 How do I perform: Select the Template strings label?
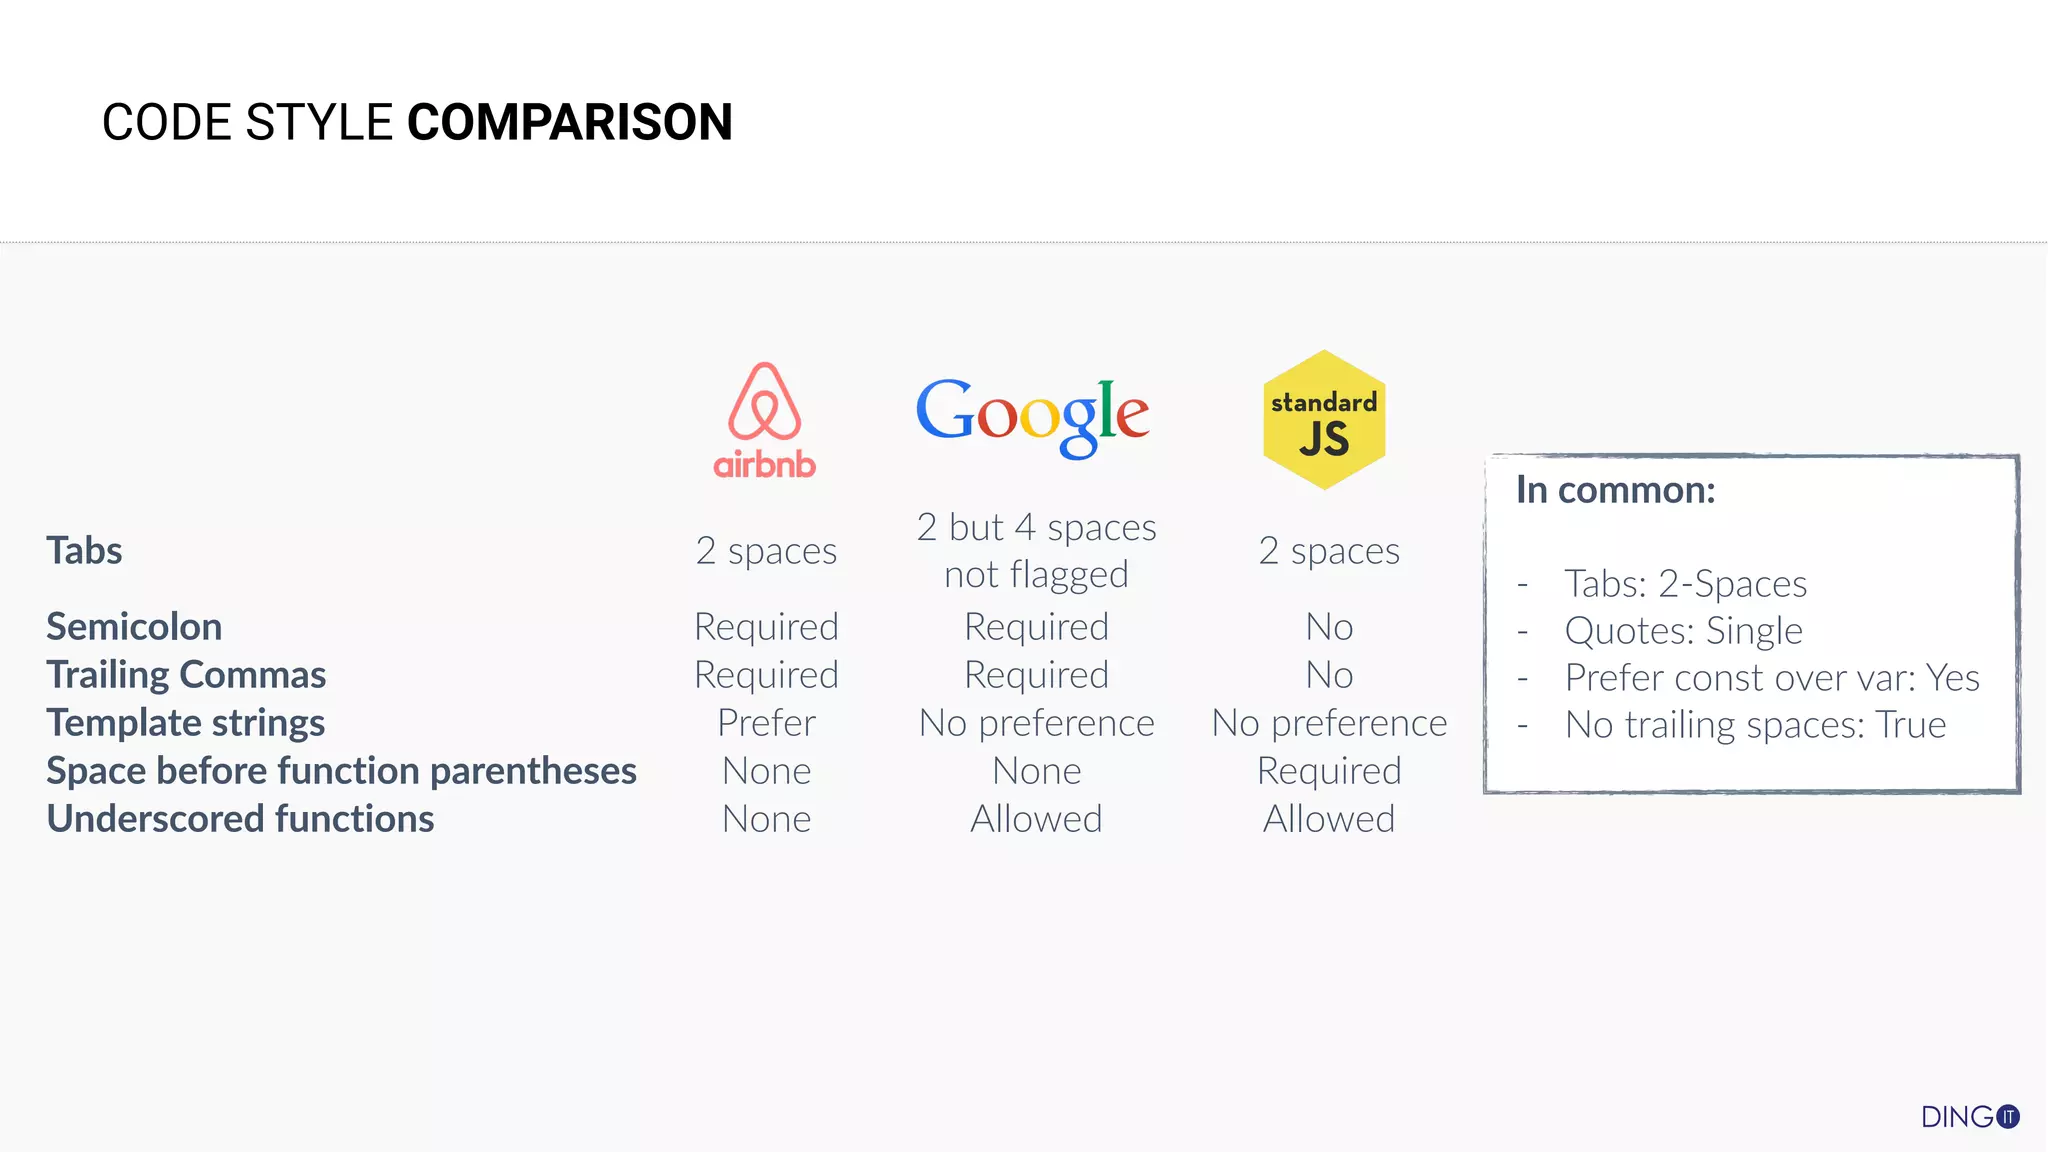[x=185, y=723]
